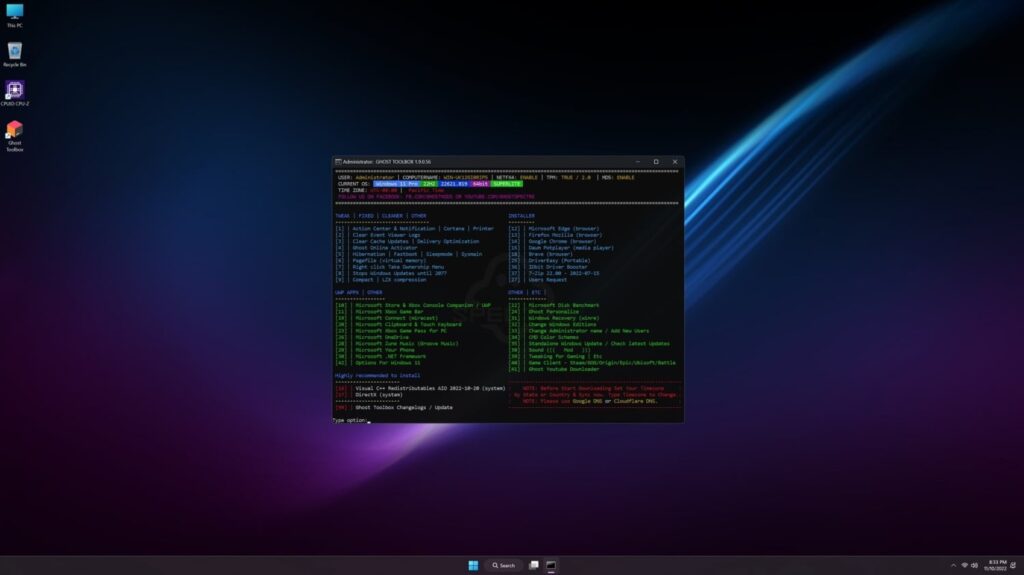Show hidden system tray icons
1024x575 pixels.
tap(953, 565)
